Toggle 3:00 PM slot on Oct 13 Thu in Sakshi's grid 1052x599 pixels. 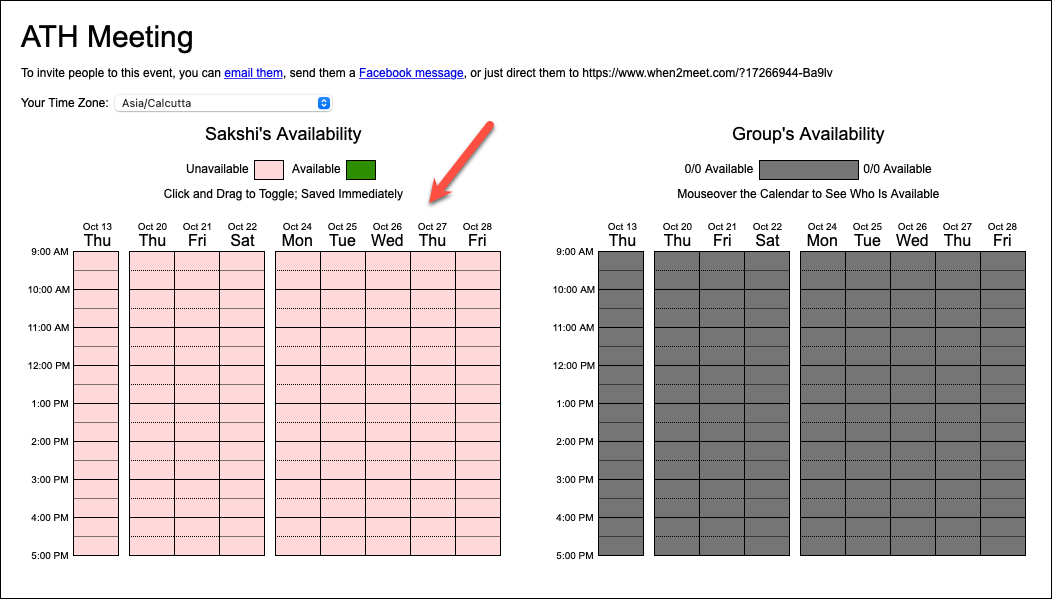(x=96, y=488)
